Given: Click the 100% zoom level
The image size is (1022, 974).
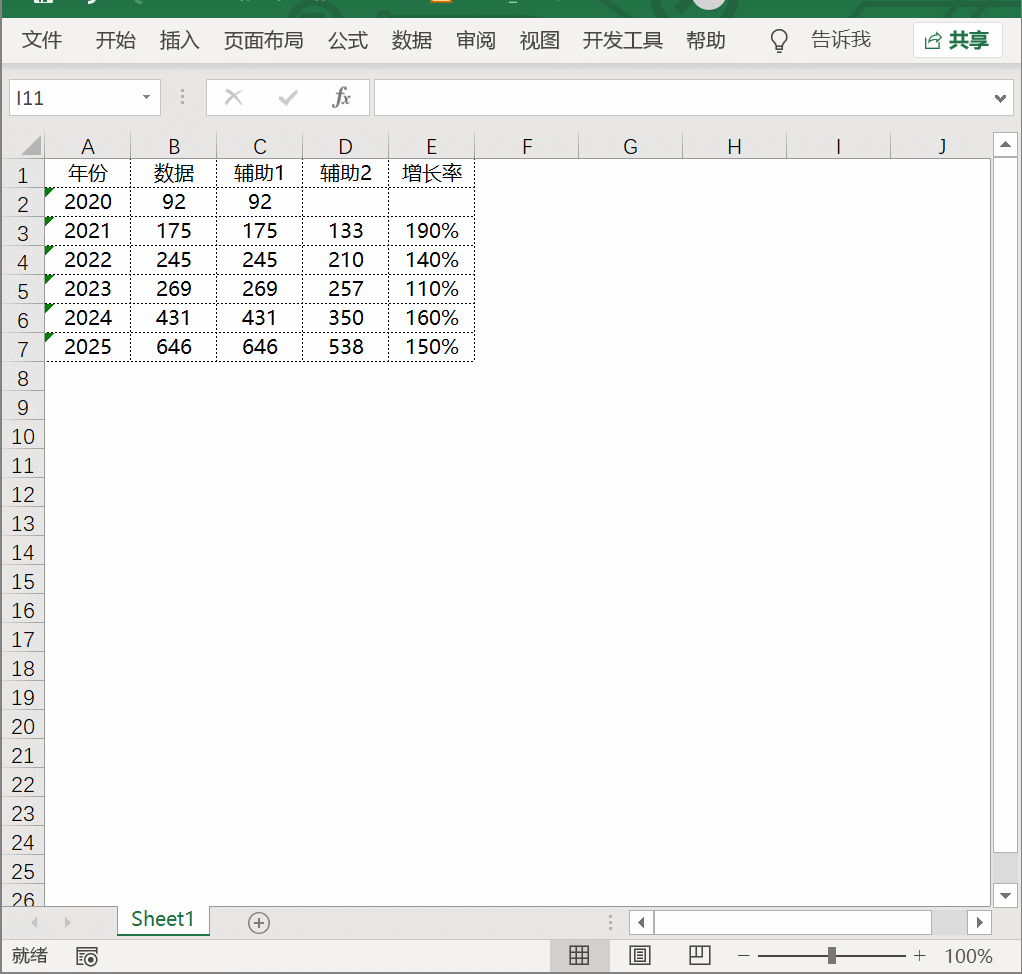Looking at the screenshot, I should [x=968, y=956].
